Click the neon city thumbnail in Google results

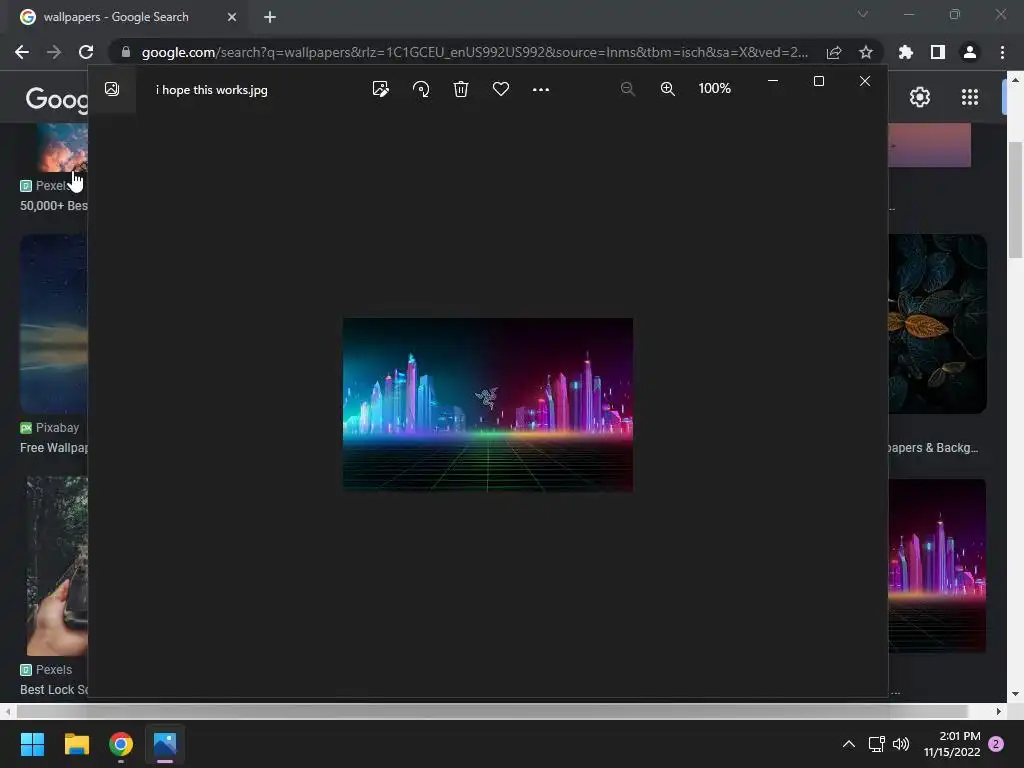click(937, 566)
